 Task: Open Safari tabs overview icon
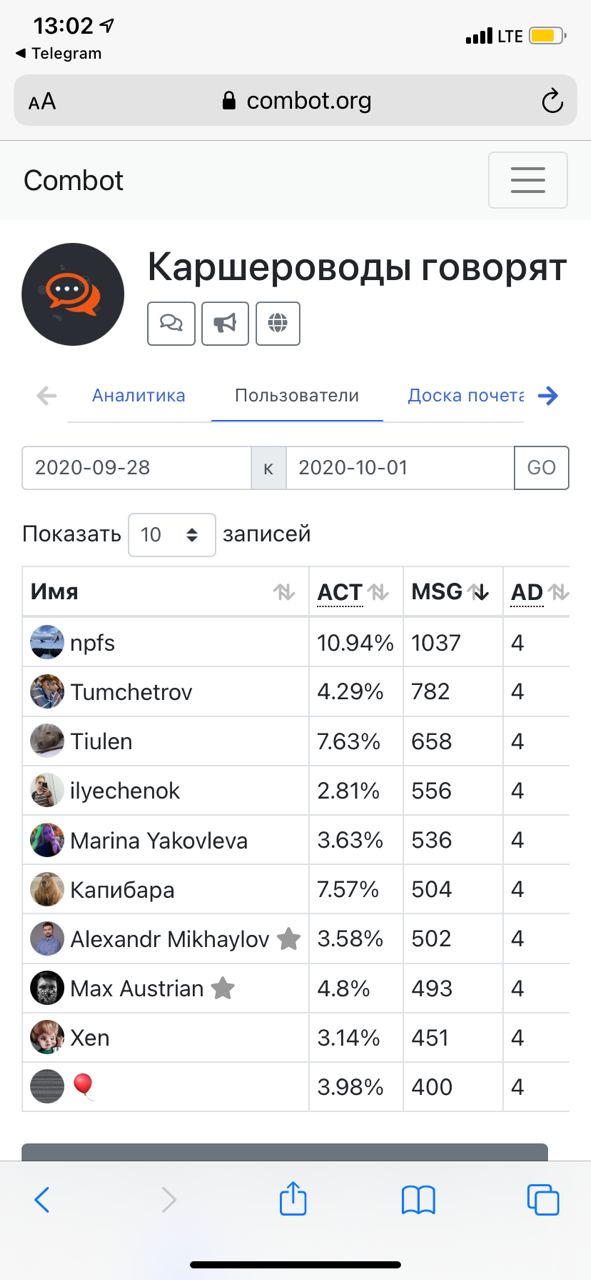coord(543,1199)
